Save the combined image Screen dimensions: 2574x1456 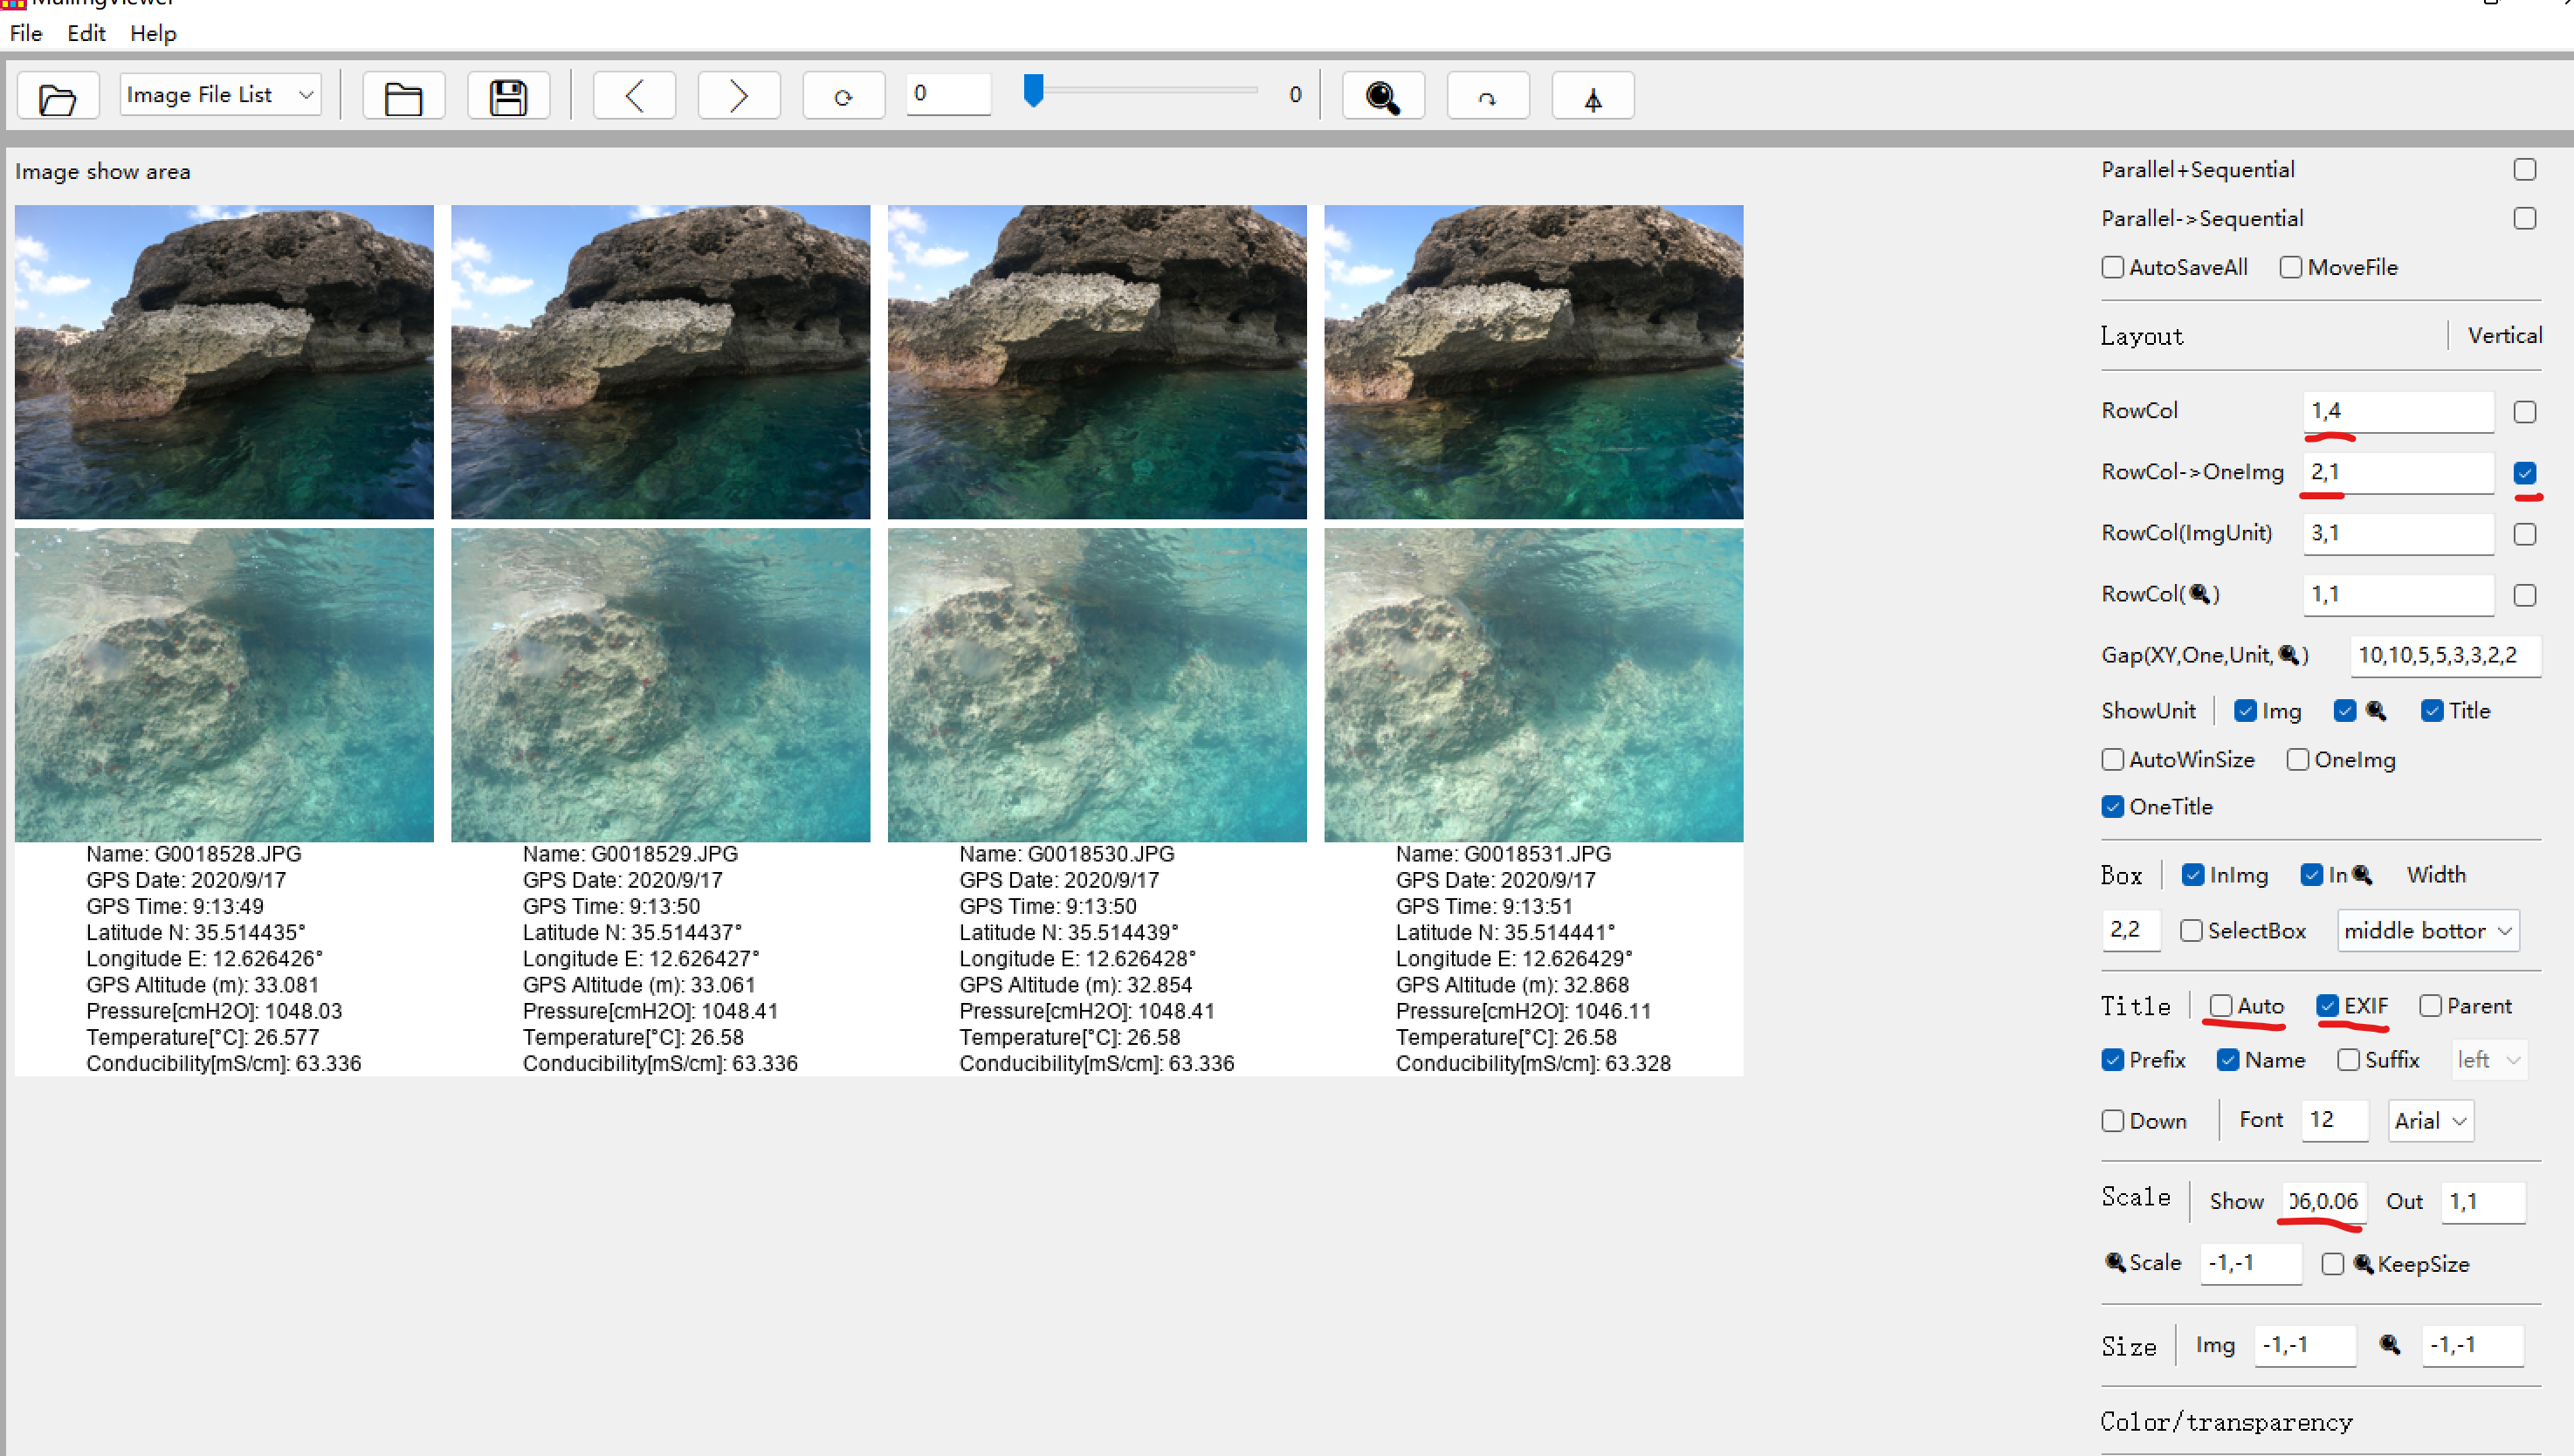[x=508, y=95]
